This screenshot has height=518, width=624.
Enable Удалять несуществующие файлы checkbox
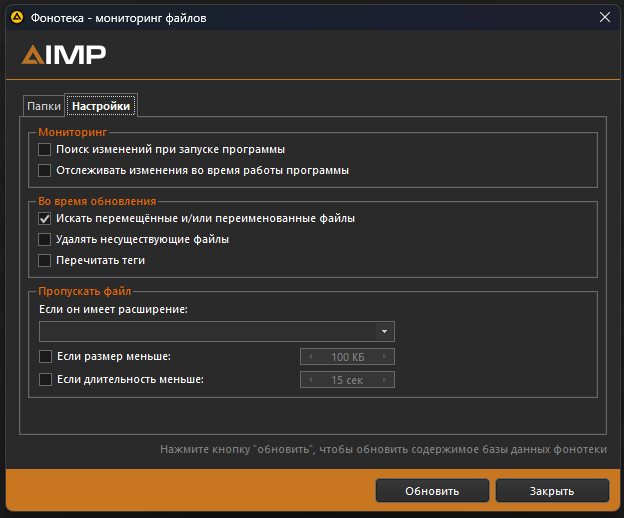point(44,239)
